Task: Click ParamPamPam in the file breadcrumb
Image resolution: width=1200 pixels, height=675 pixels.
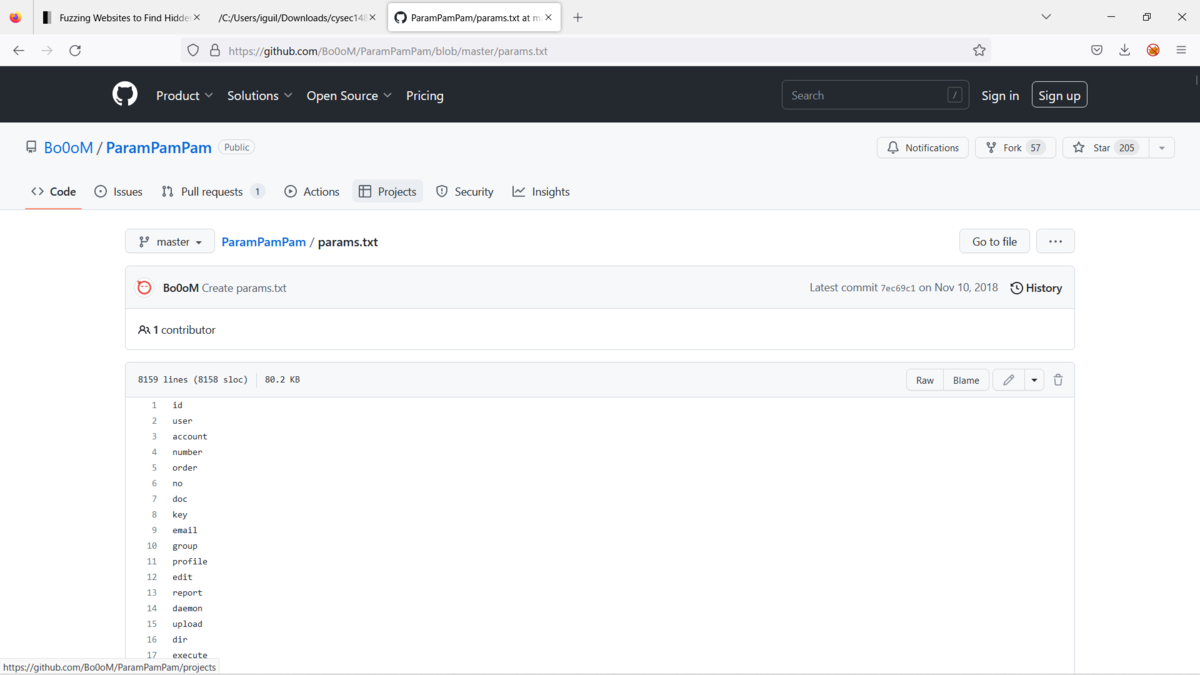Action: 264,242
